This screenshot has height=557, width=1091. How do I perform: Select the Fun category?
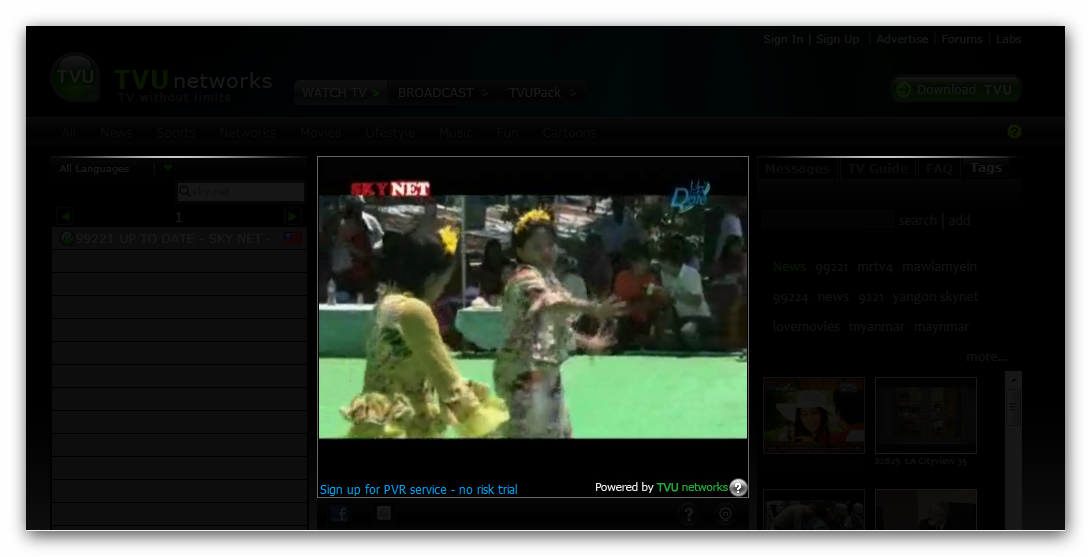pos(507,132)
